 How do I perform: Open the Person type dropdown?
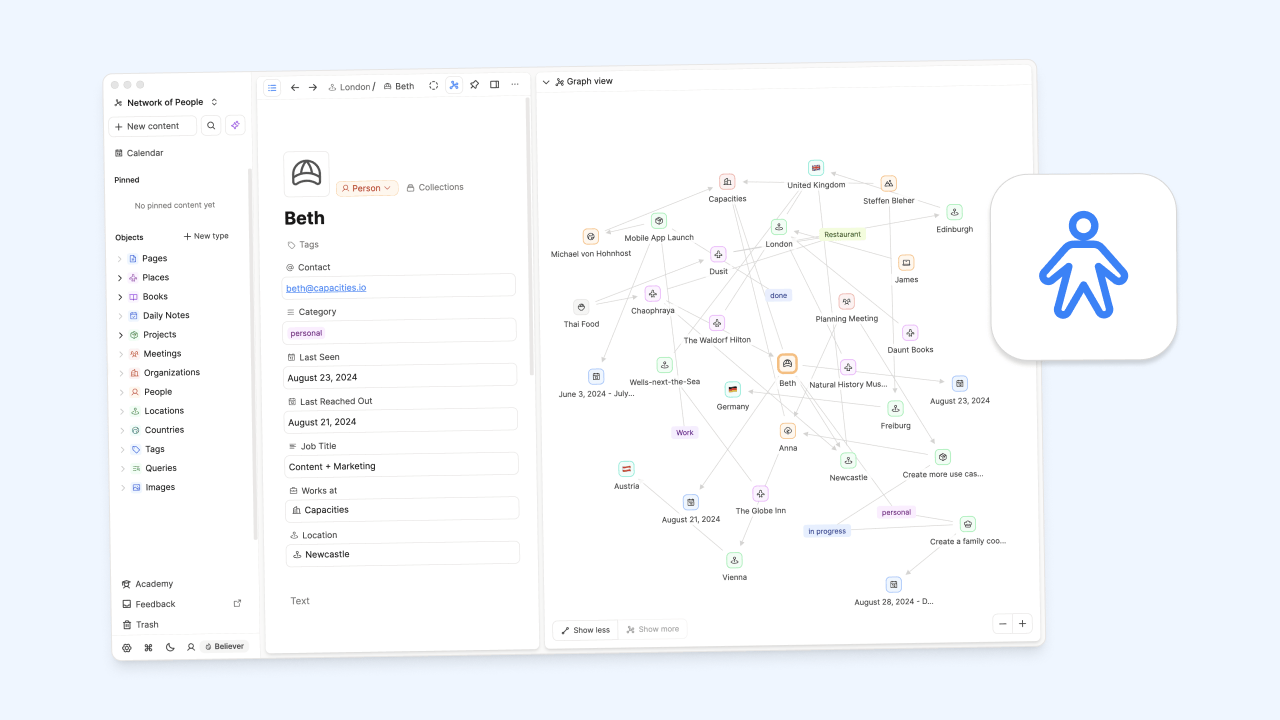coord(367,188)
